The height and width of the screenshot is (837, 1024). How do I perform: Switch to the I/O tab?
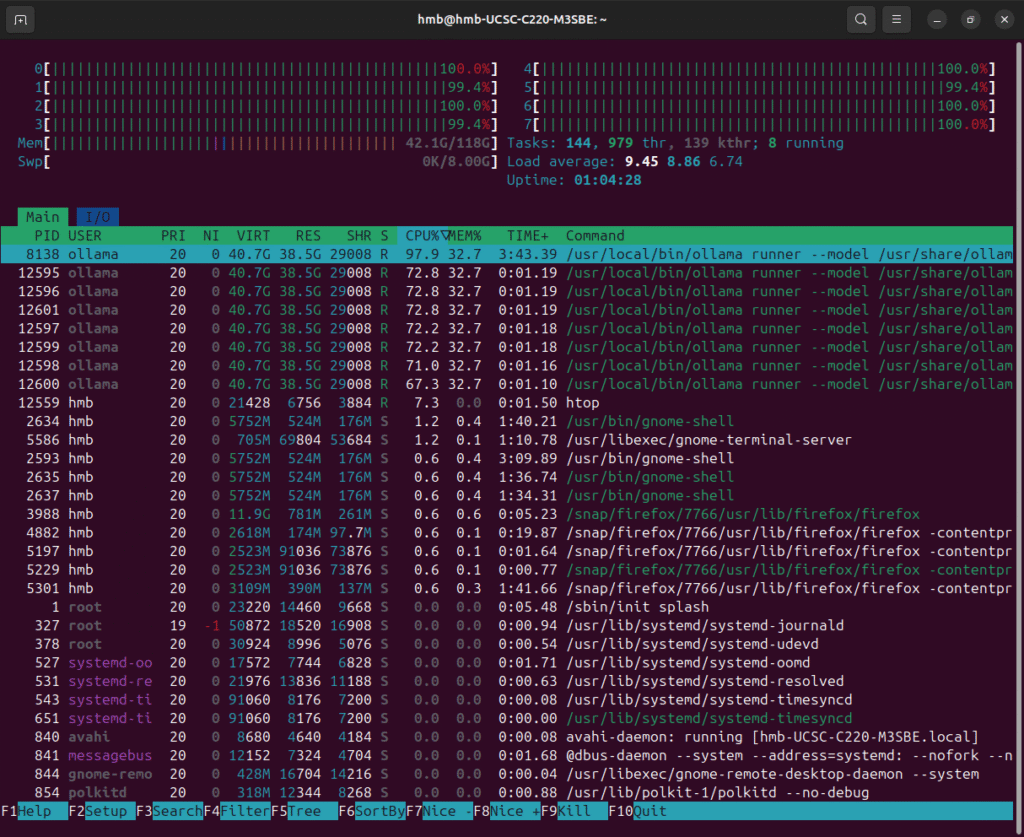97,217
